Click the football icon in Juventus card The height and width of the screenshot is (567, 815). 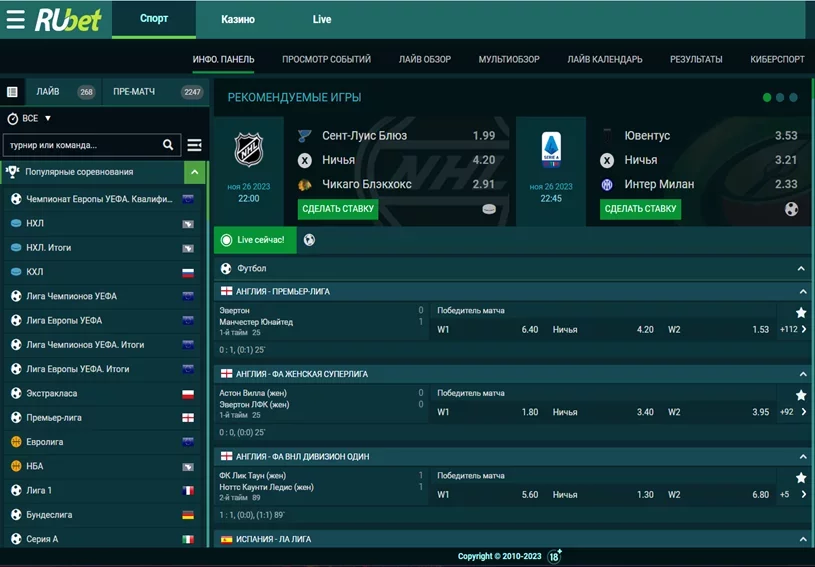click(x=791, y=209)
